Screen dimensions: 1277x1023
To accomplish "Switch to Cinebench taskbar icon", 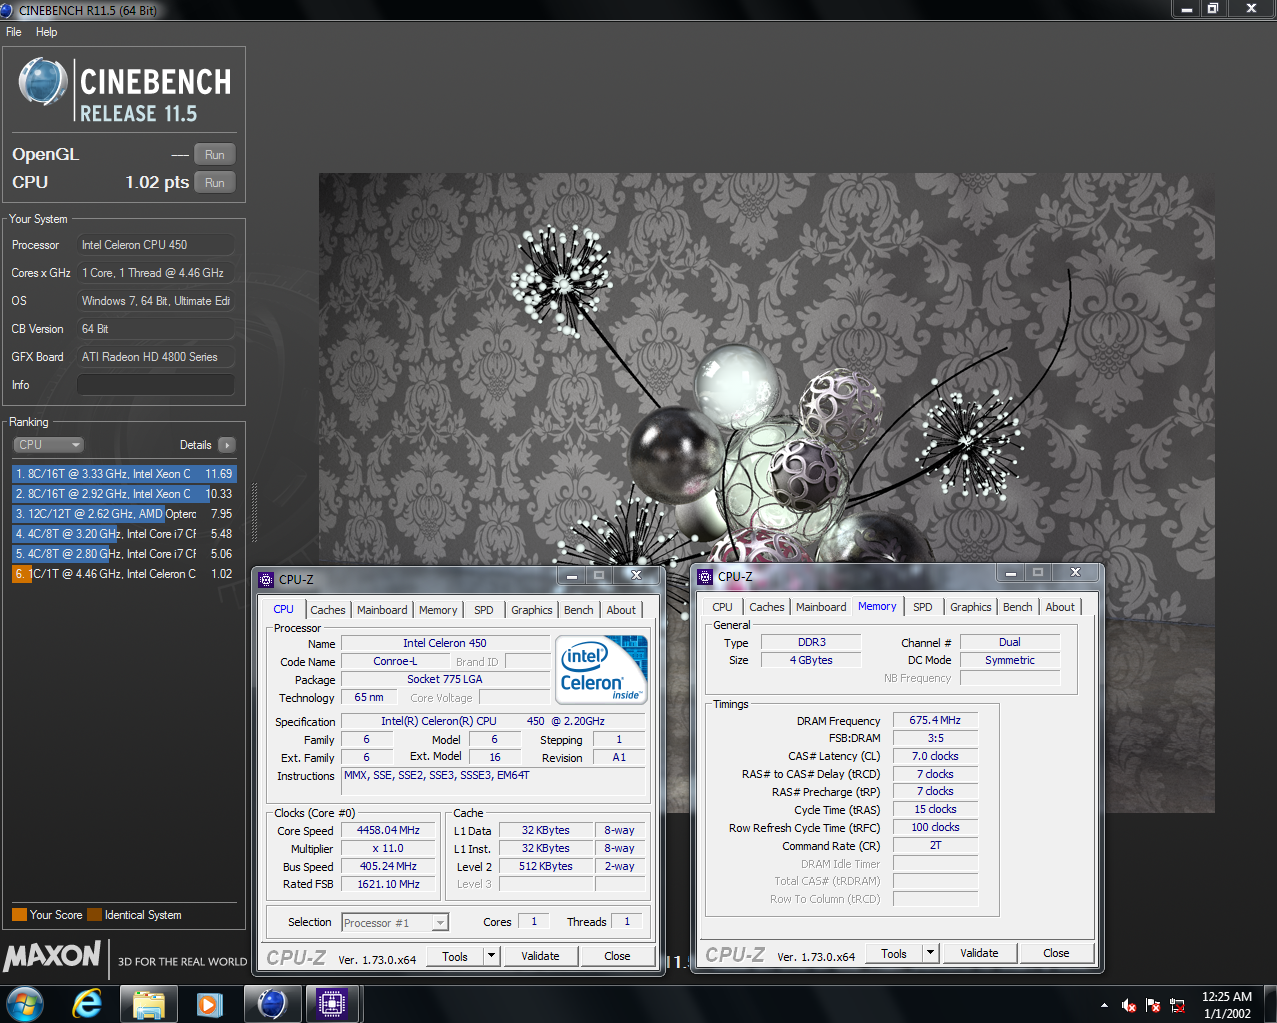I will [271, 1003].
